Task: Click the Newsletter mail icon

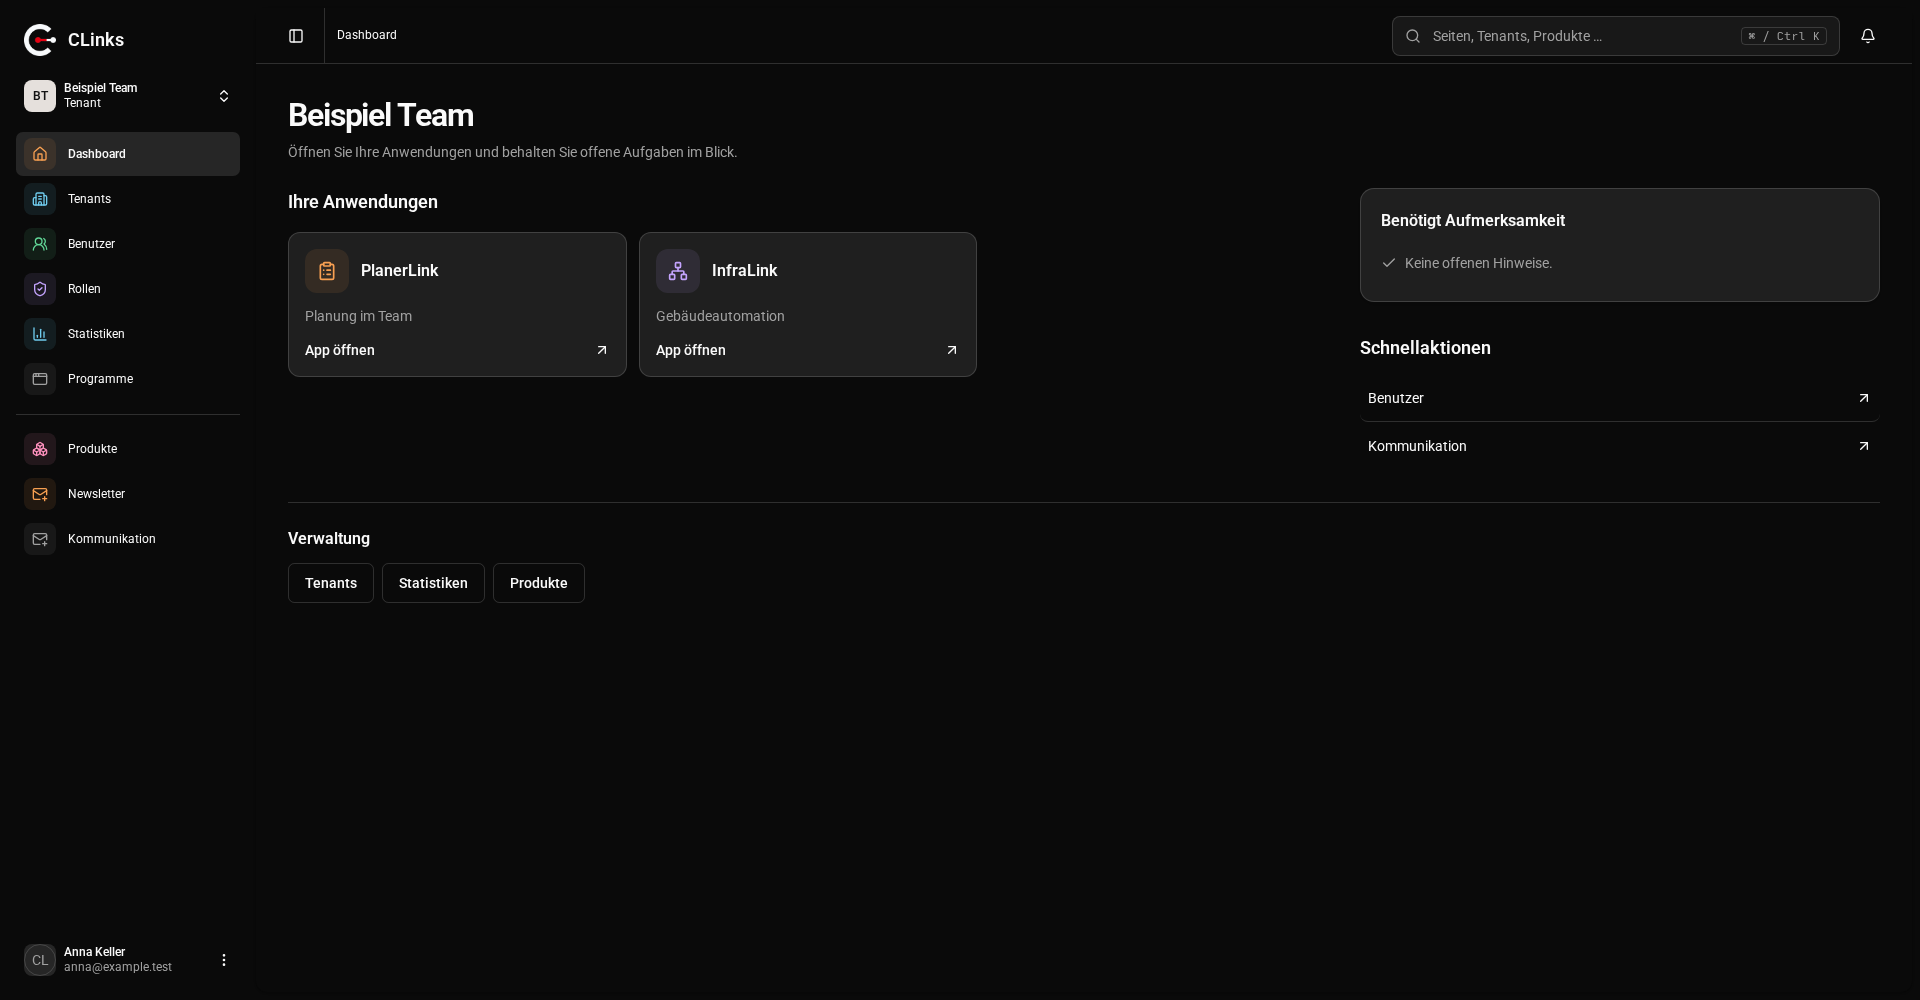Action: click(40, 494)
